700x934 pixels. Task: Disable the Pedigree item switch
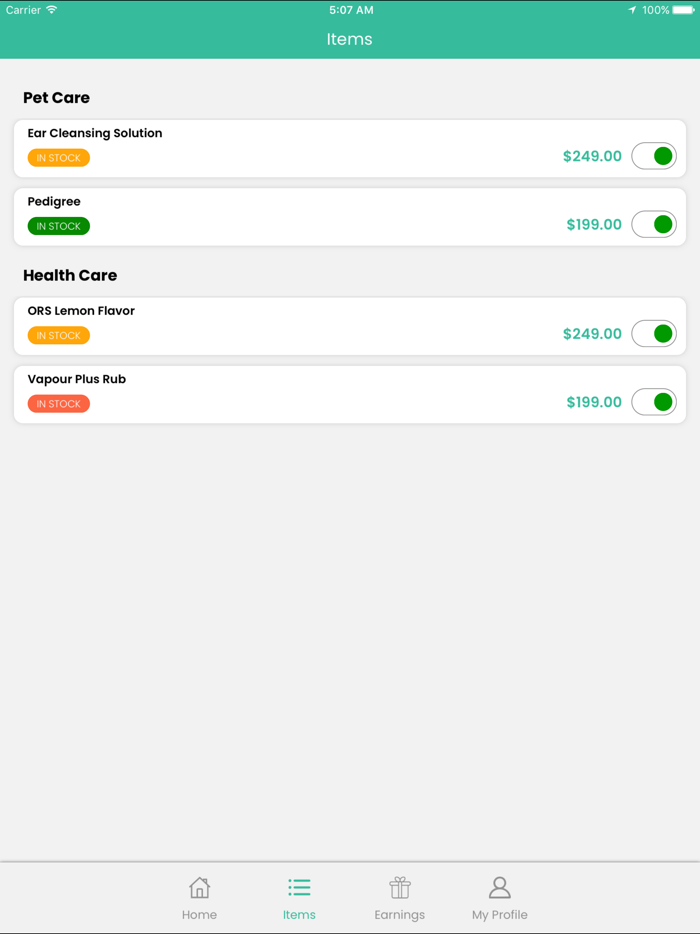pos(654,225)
